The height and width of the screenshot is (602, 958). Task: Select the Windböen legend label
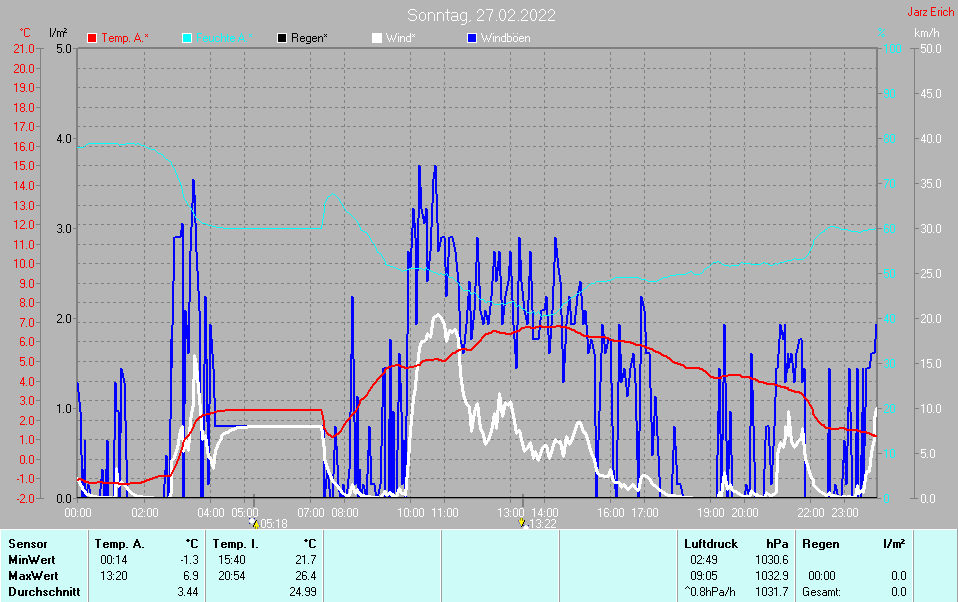505,38
